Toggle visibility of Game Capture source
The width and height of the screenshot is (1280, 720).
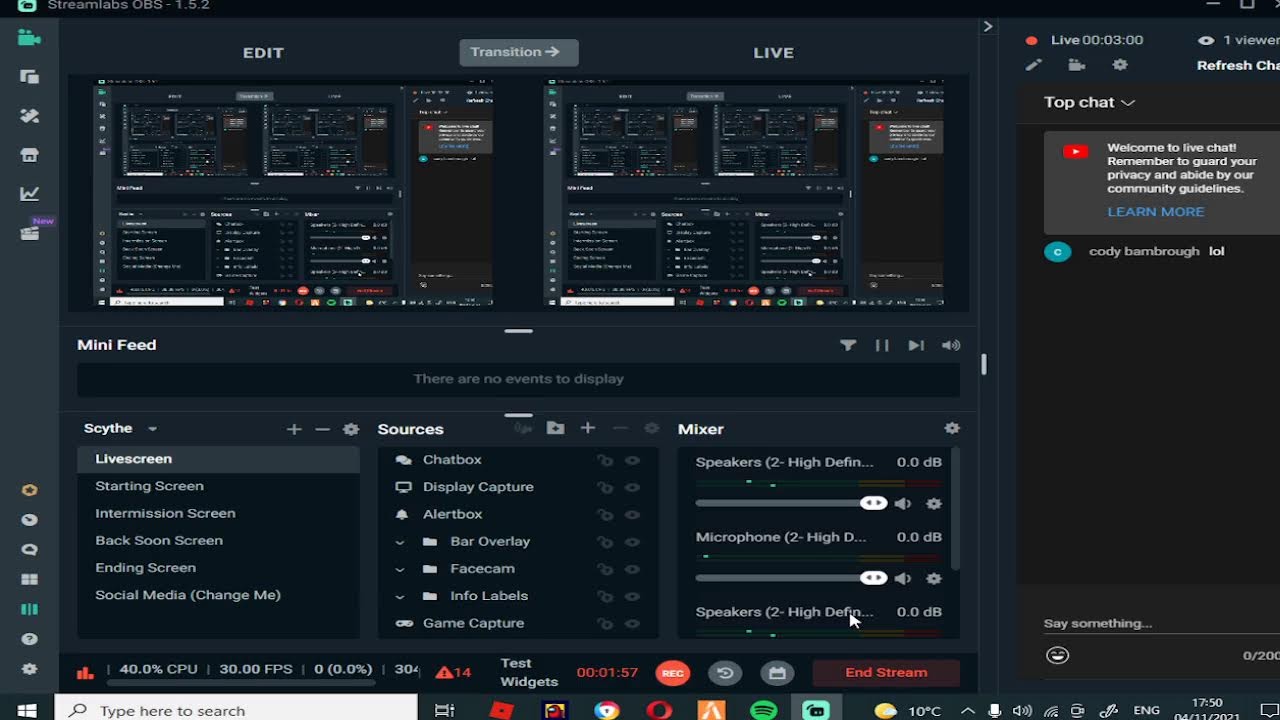[632, 623]
